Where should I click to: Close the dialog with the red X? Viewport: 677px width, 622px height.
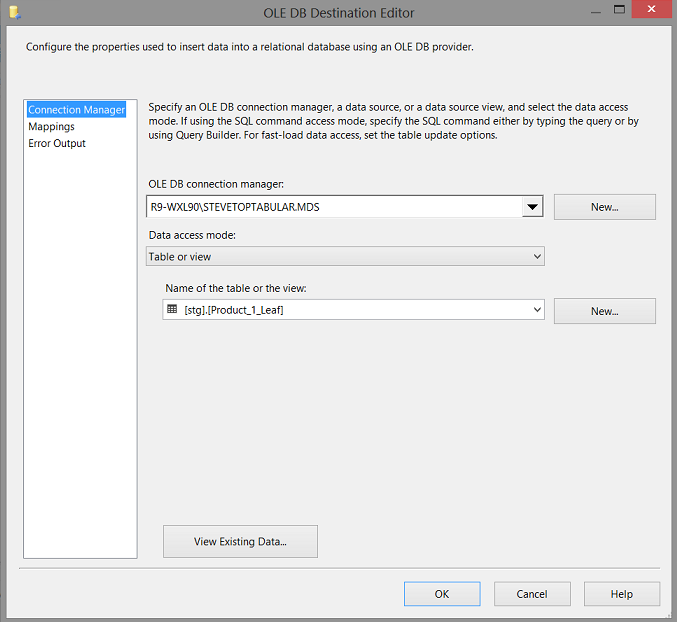(649, 12)
